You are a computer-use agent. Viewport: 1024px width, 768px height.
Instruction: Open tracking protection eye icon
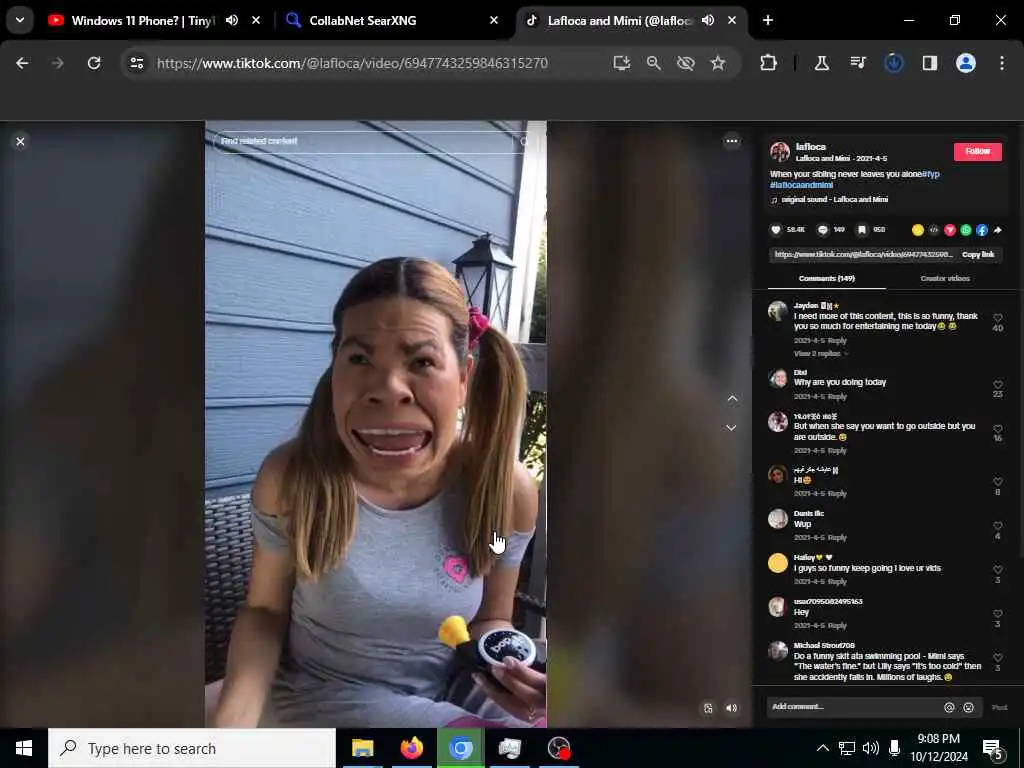point(686,63)
